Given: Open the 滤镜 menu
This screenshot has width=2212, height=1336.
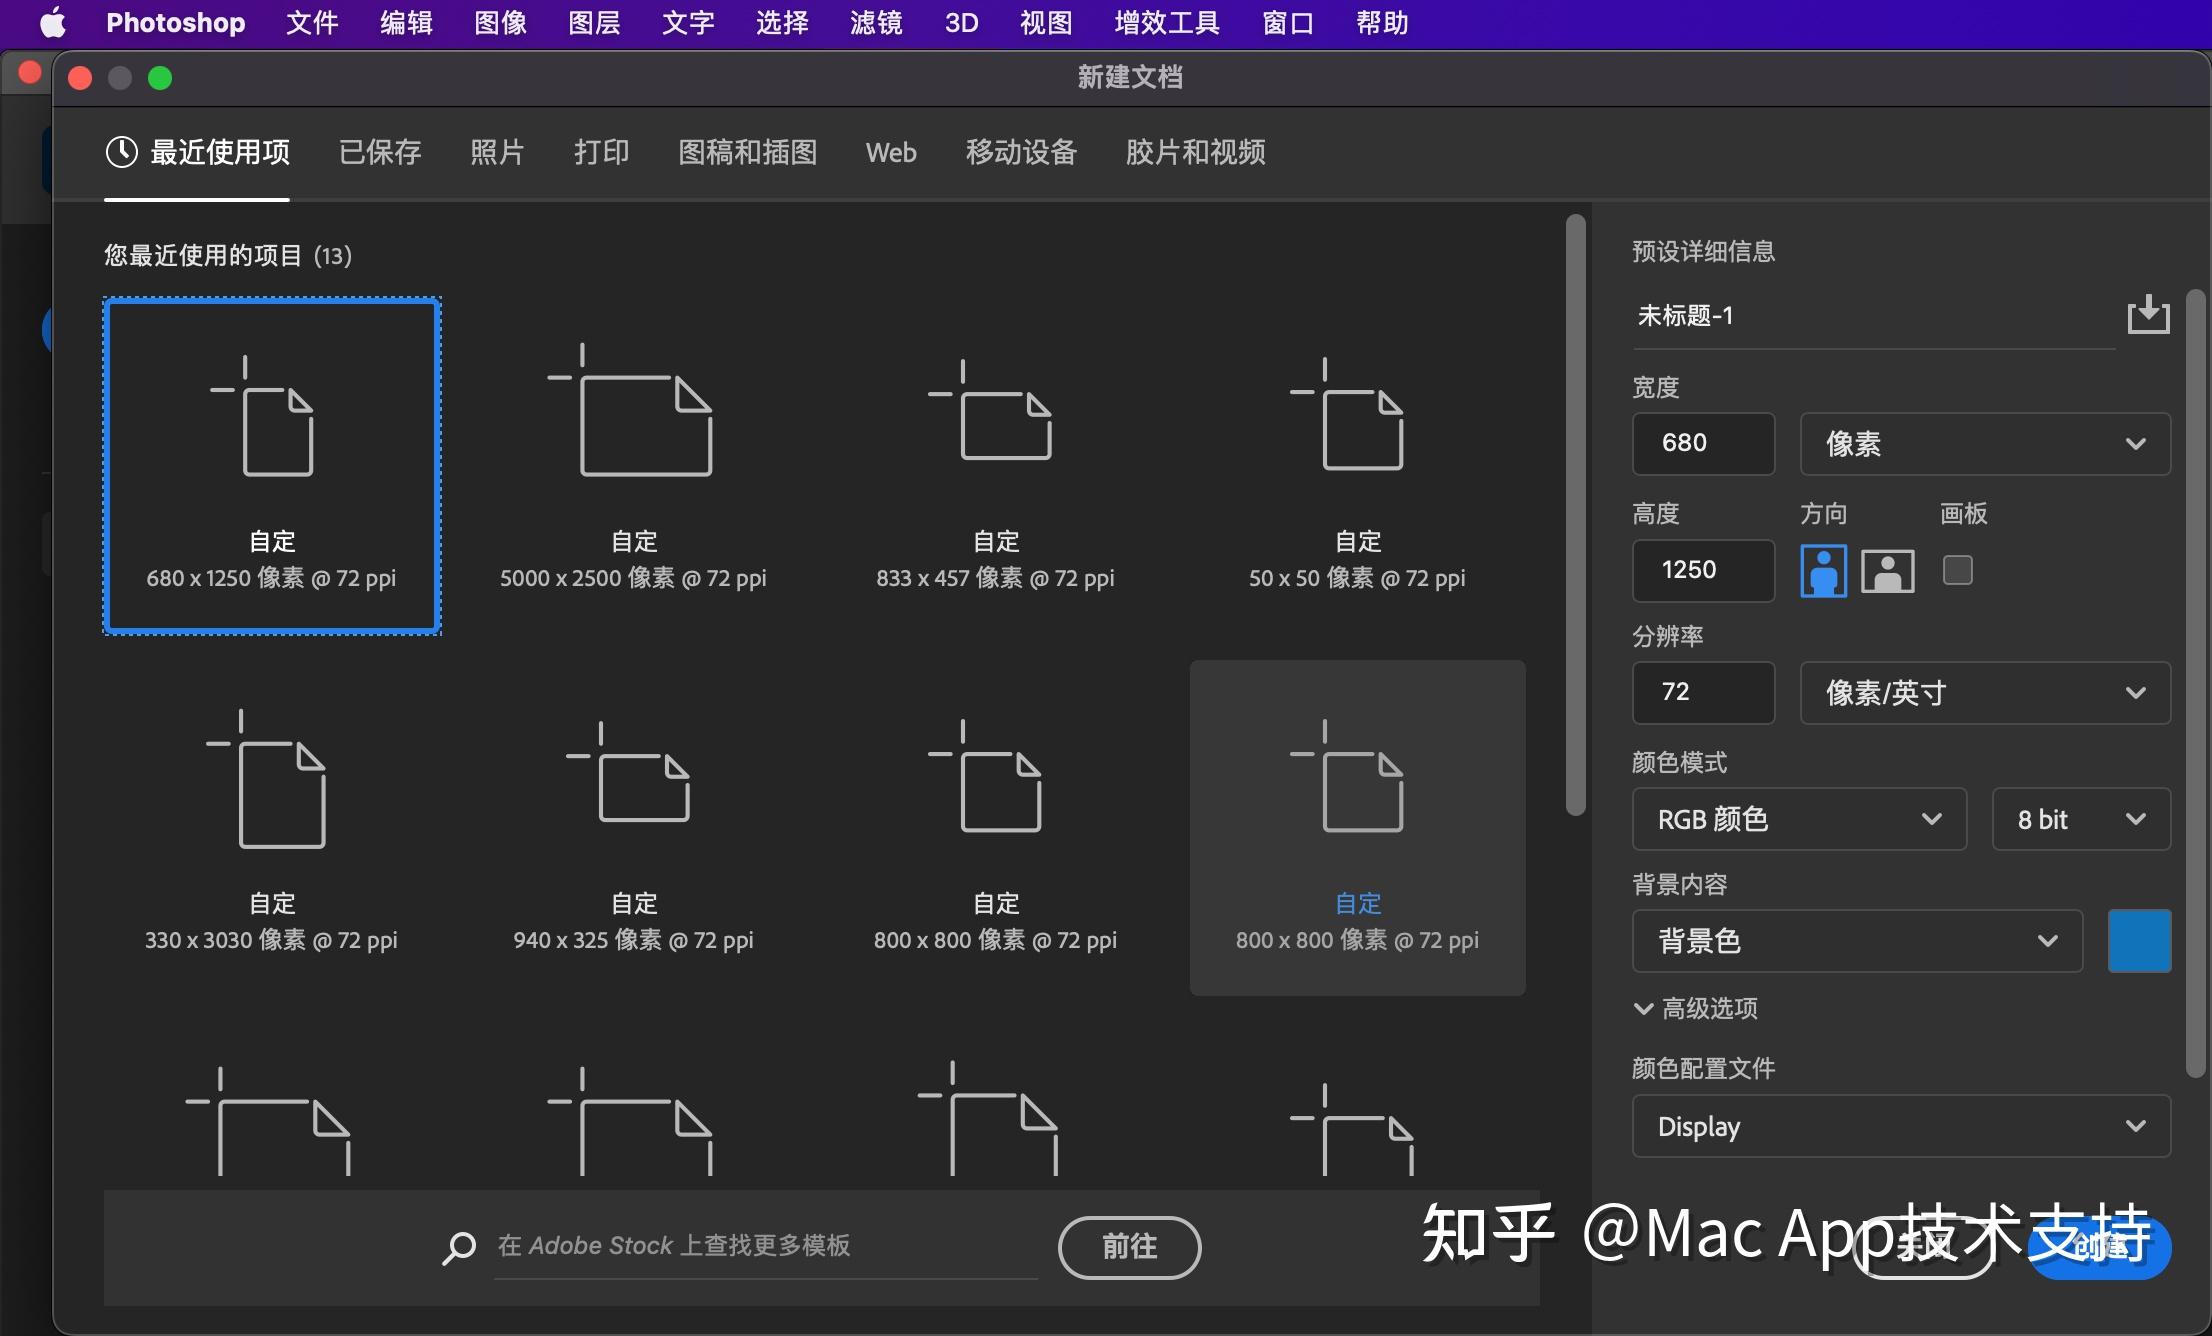Looking at the screenshot, I should click(873, 22).
